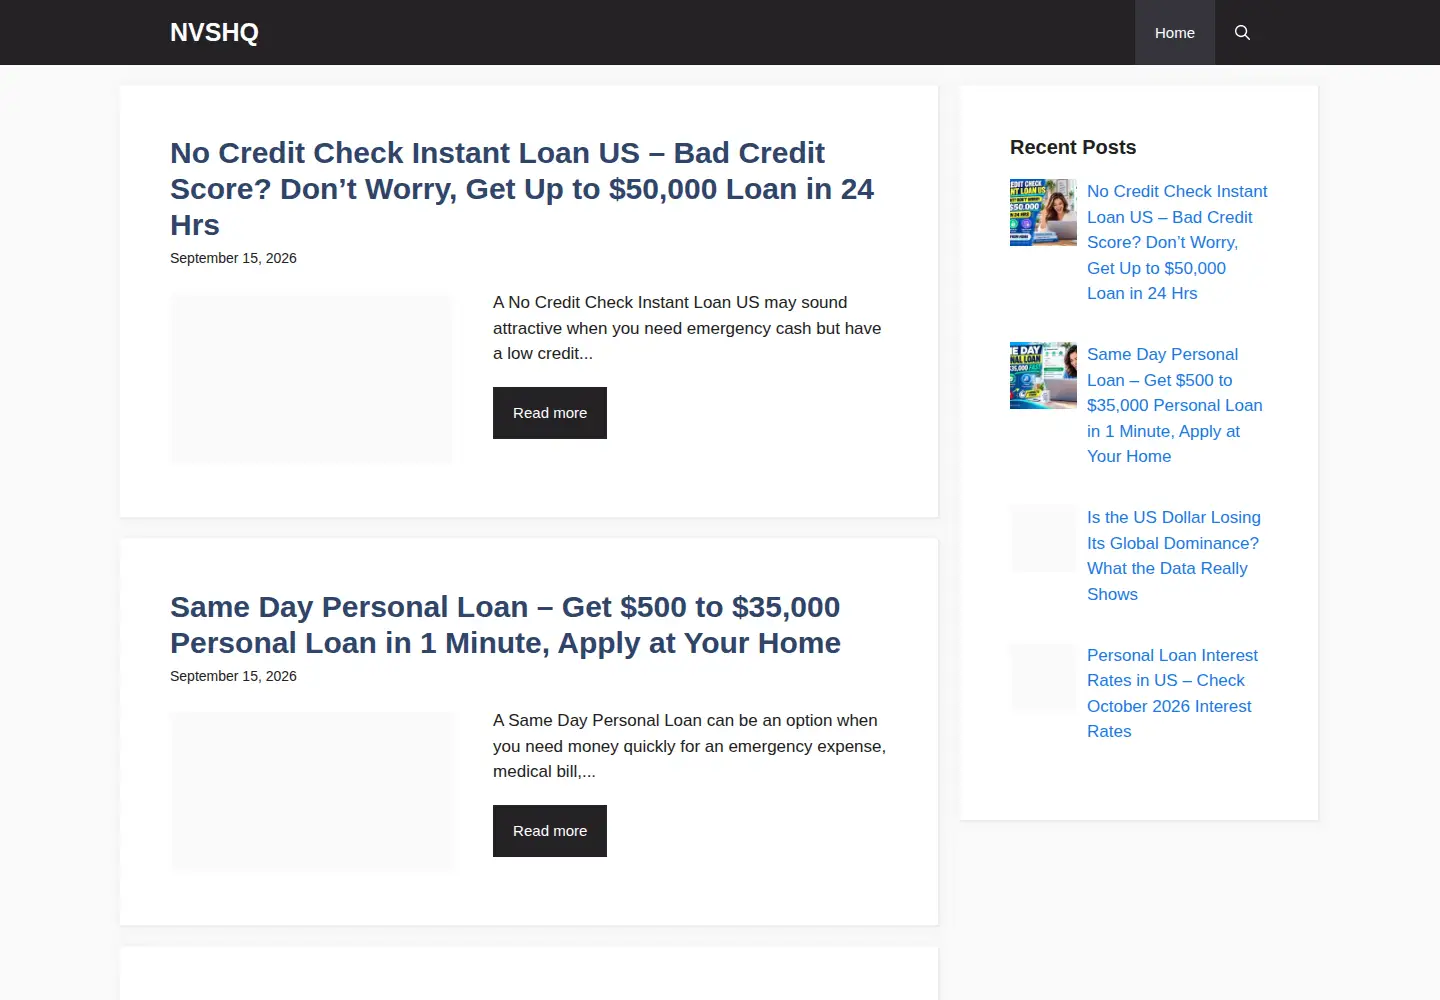Click sidebar thumbnail placeholder for Personal Loan Interest Rates post

point(1043,677)
